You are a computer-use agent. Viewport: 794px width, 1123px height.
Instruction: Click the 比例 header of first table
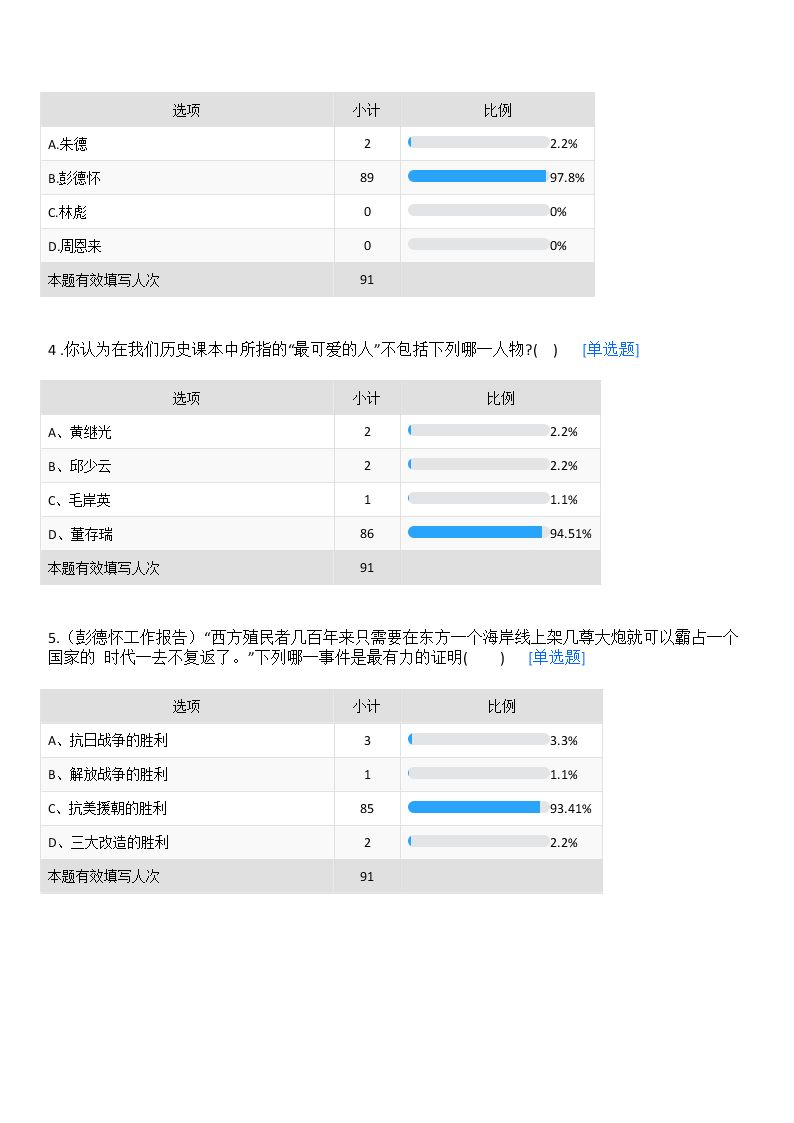(x=498, y=110)
